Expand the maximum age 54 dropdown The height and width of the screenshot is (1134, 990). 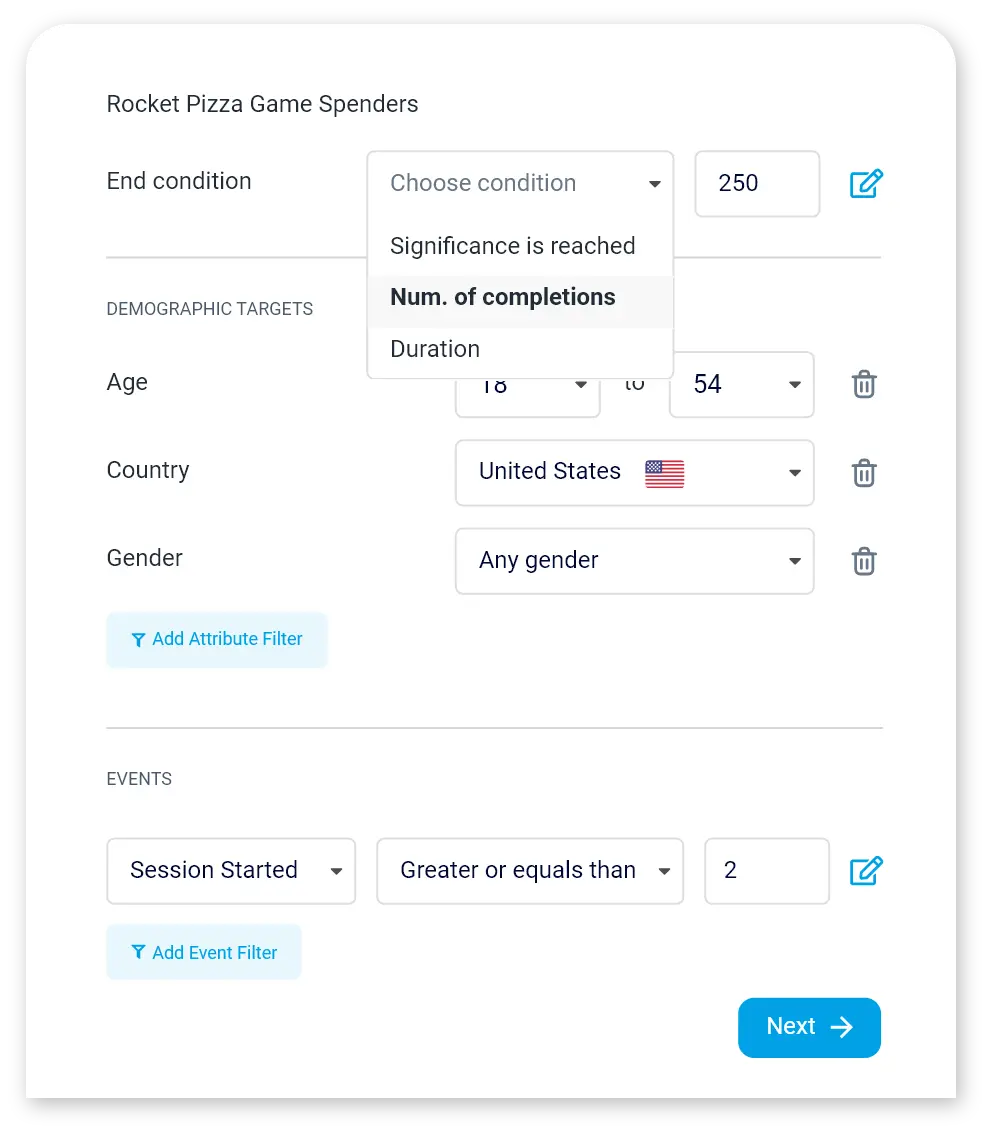[741, 385]
